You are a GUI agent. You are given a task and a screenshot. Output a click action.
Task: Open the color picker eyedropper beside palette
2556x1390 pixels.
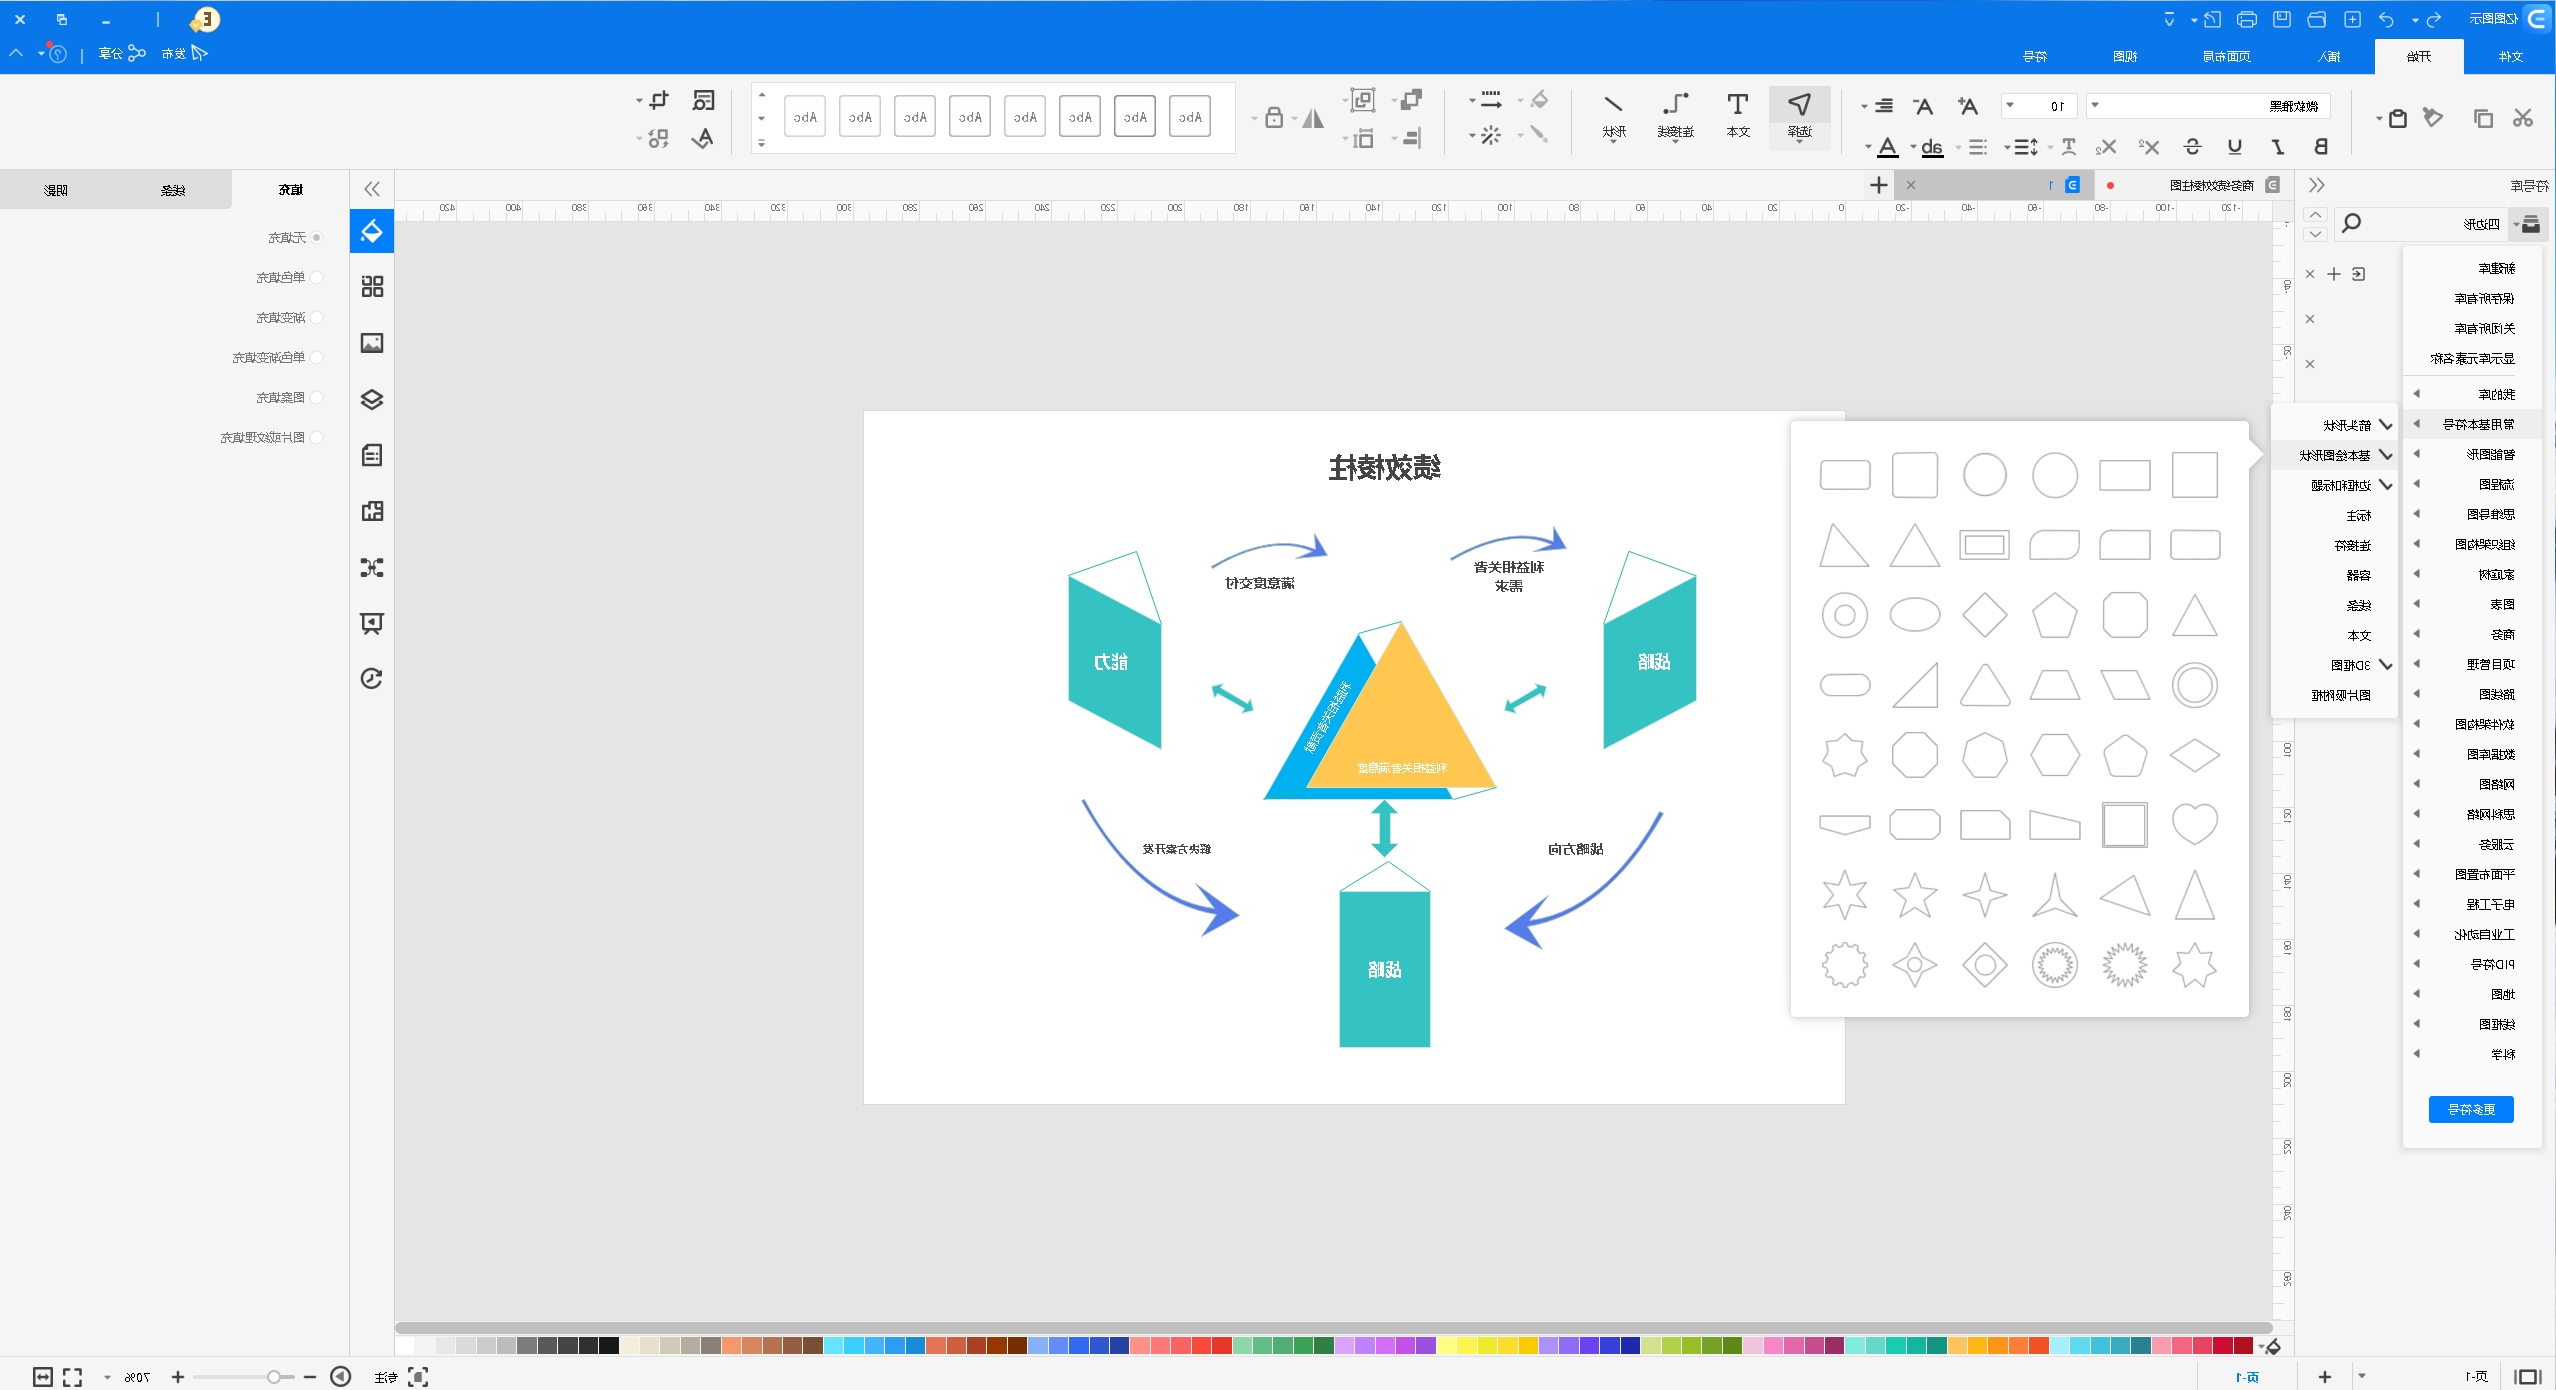click(x=2273, y=1346)
